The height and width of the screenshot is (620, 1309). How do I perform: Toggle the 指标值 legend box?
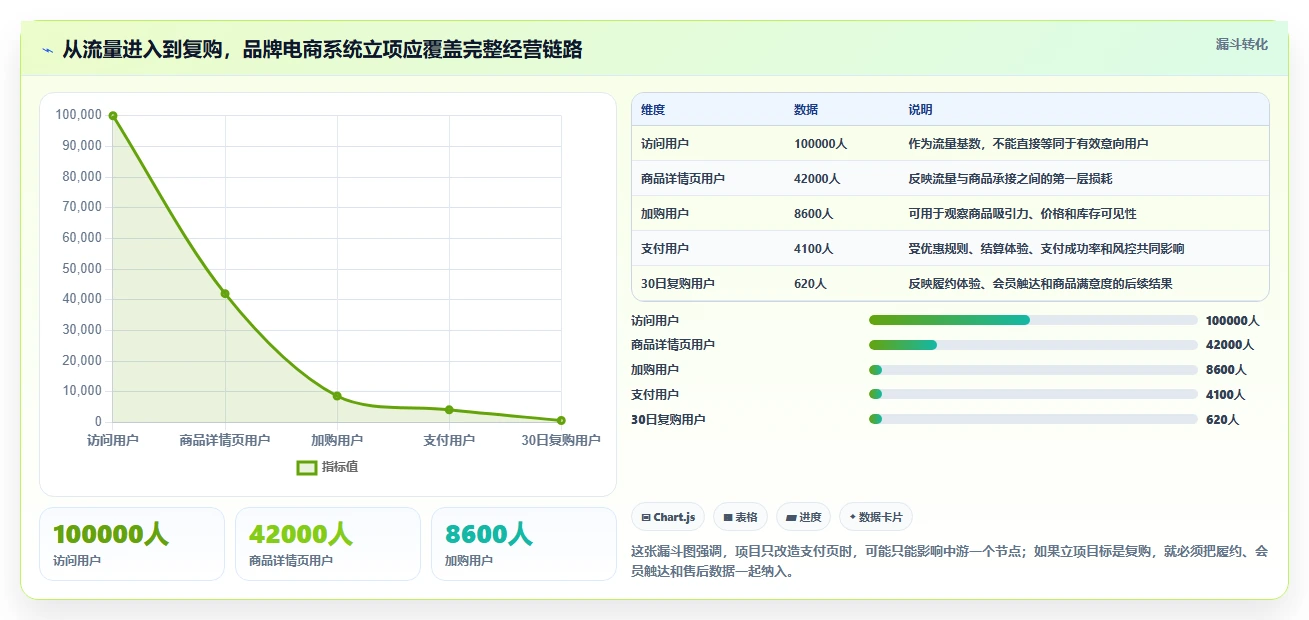[x=307, y=467]
